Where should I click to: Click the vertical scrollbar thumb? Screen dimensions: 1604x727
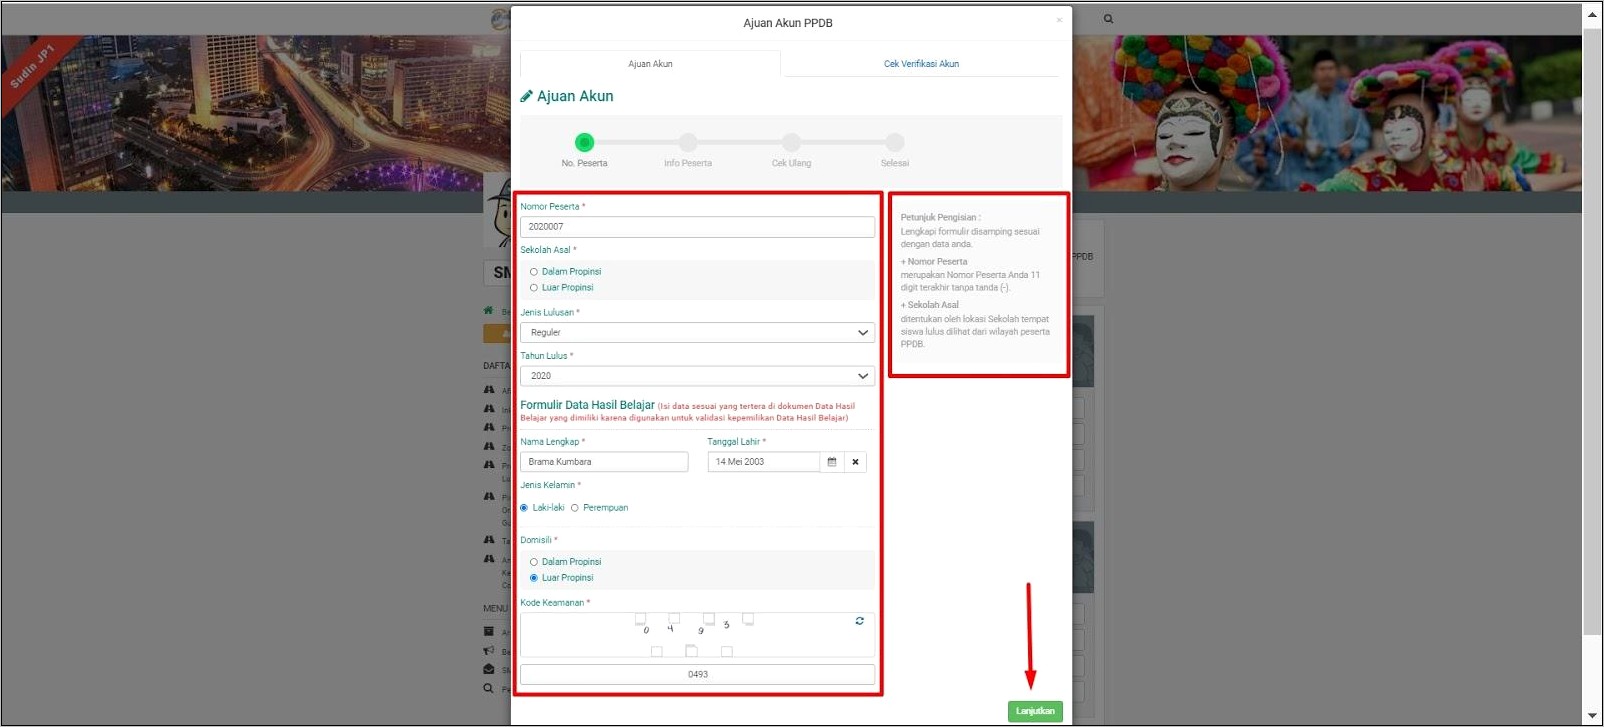click(1592, 331)
